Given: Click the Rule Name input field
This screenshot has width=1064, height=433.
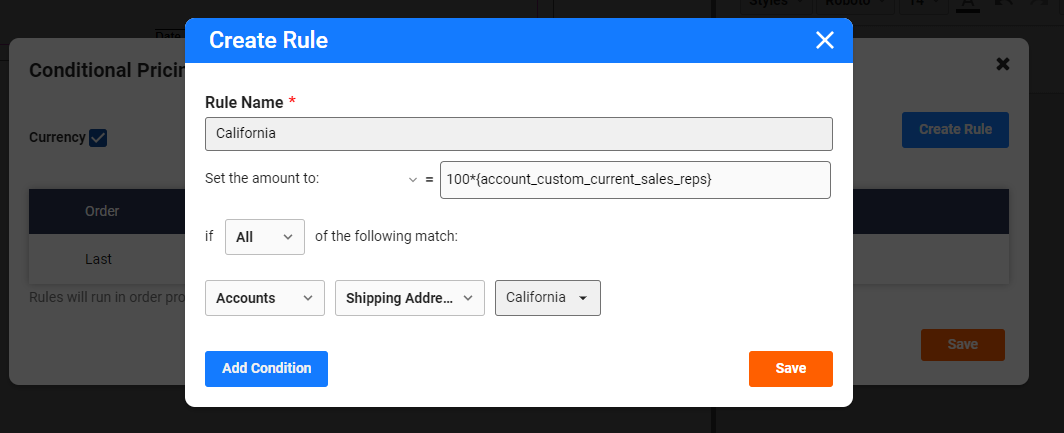Looking at the screenshot, I should (x=519, y=134).
